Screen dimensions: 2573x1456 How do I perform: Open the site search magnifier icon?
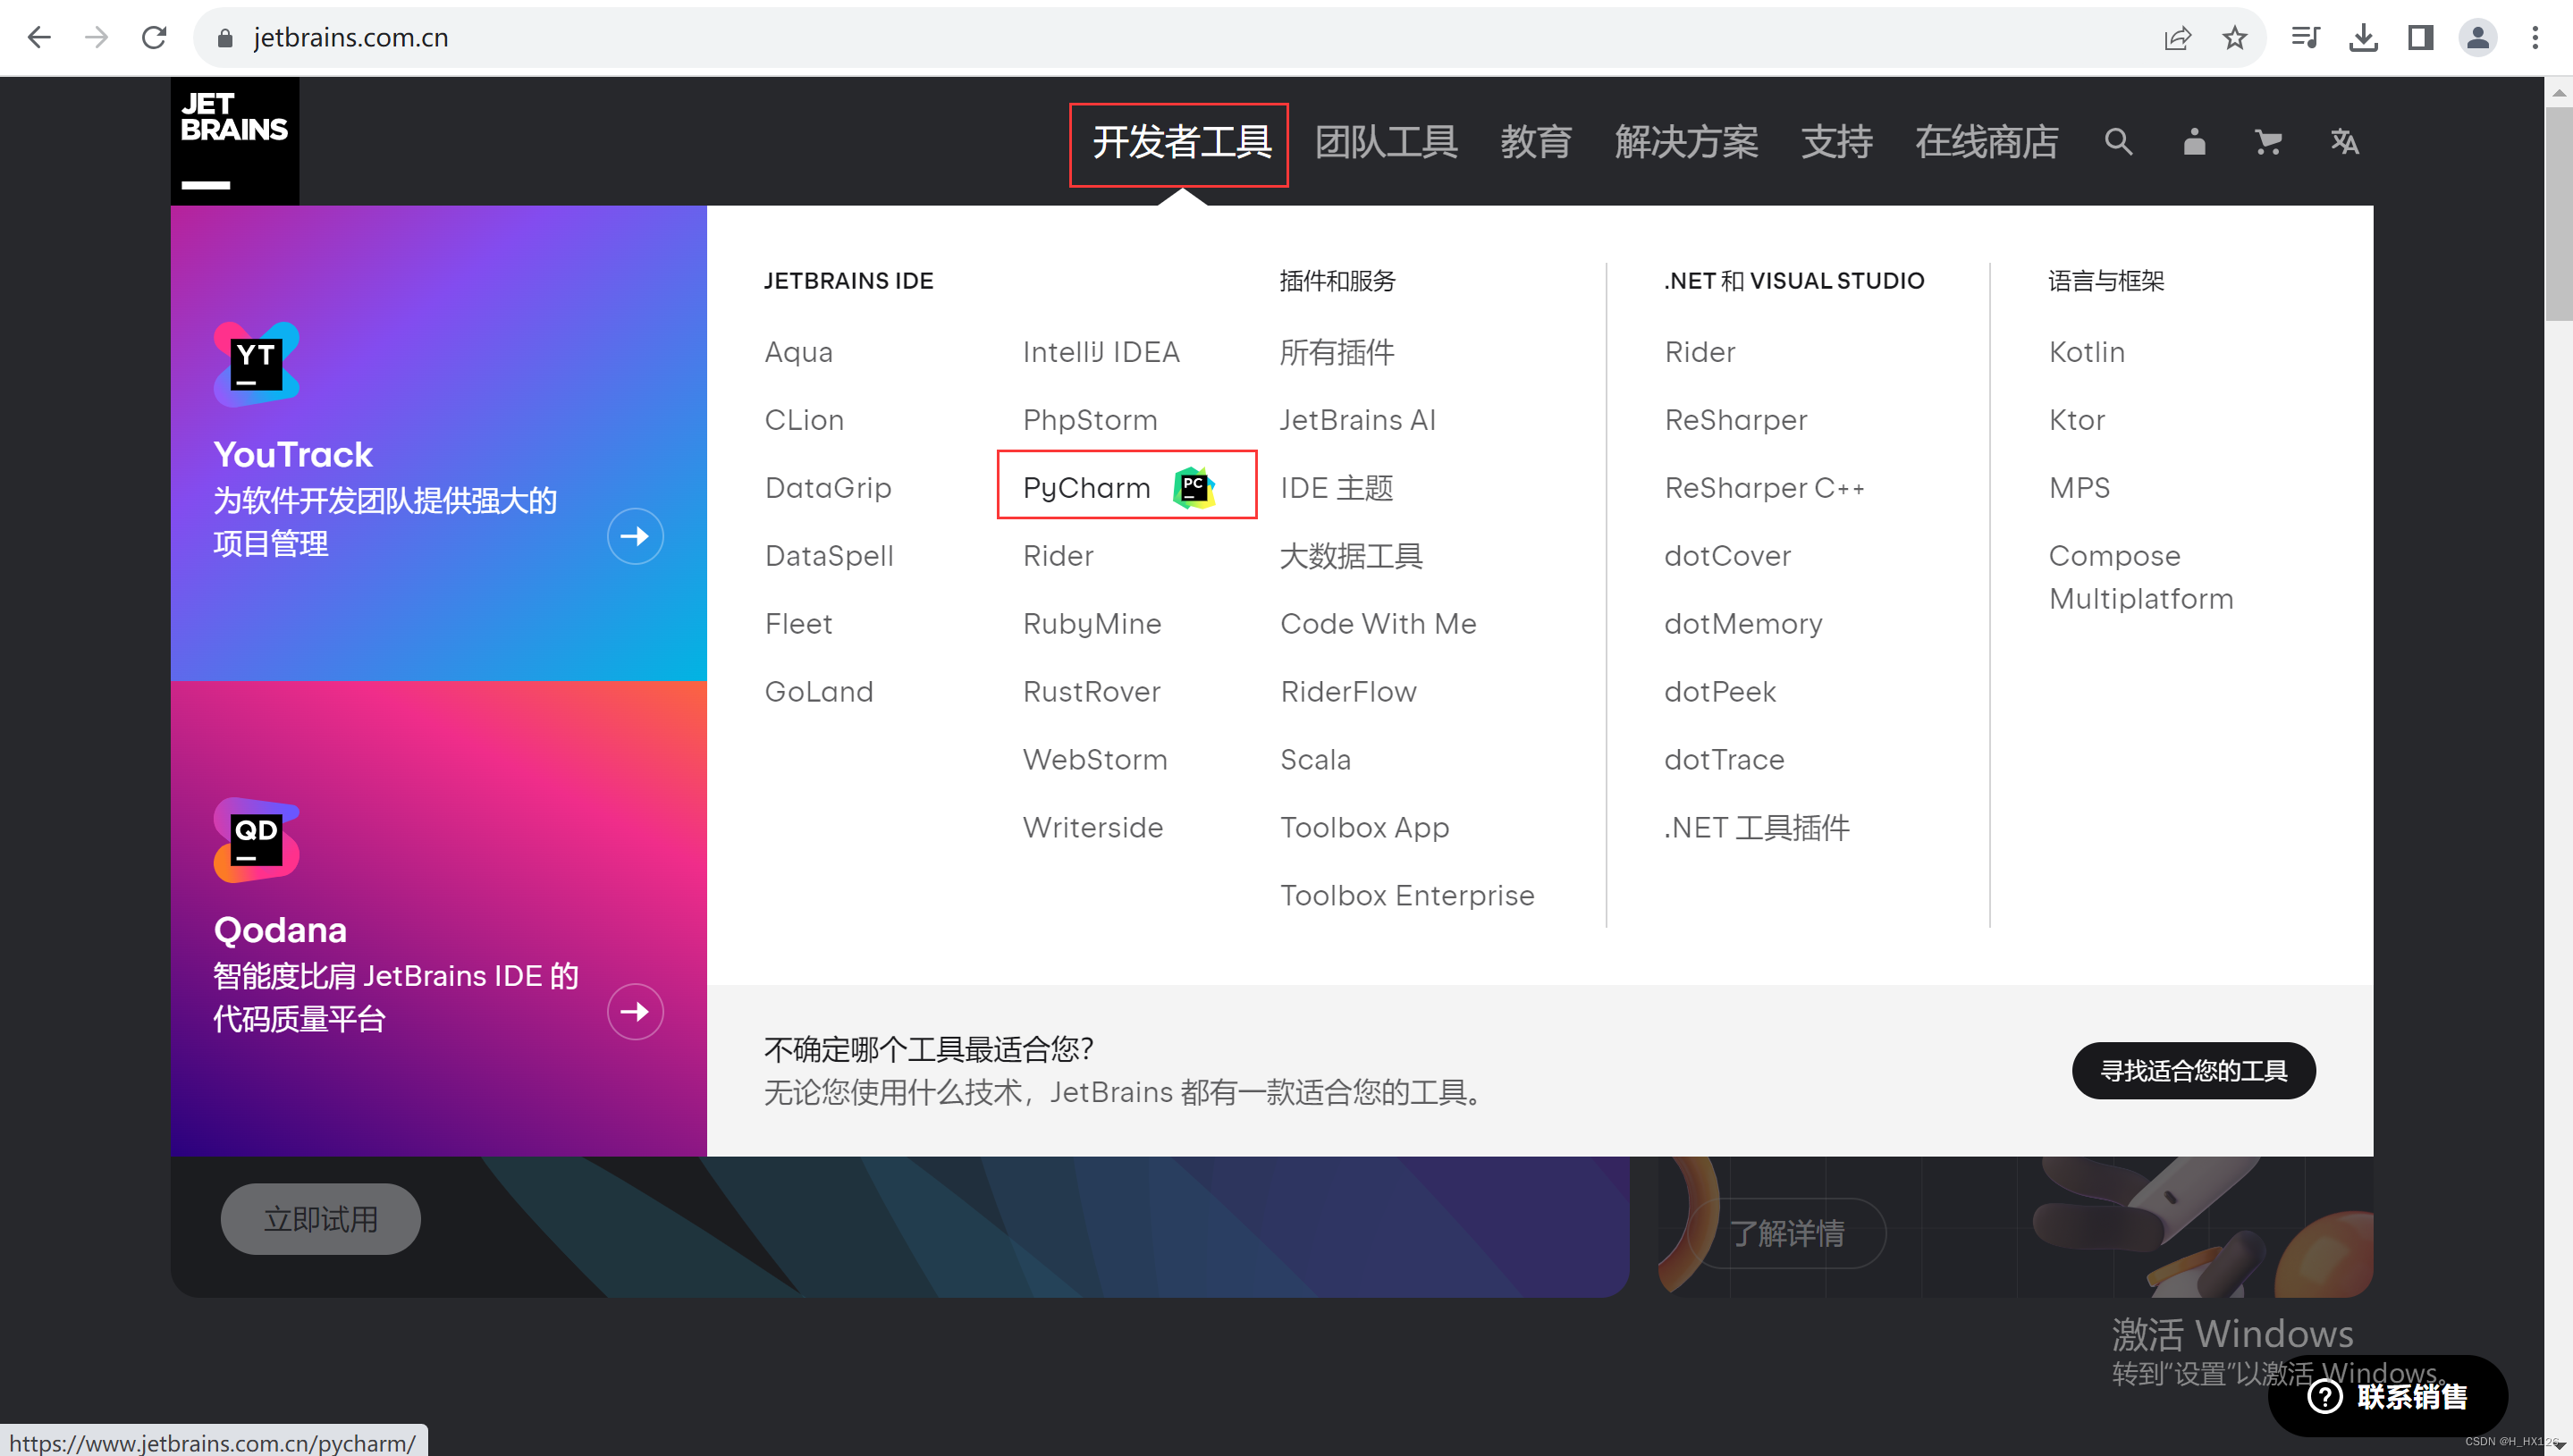pos(2117,142)
